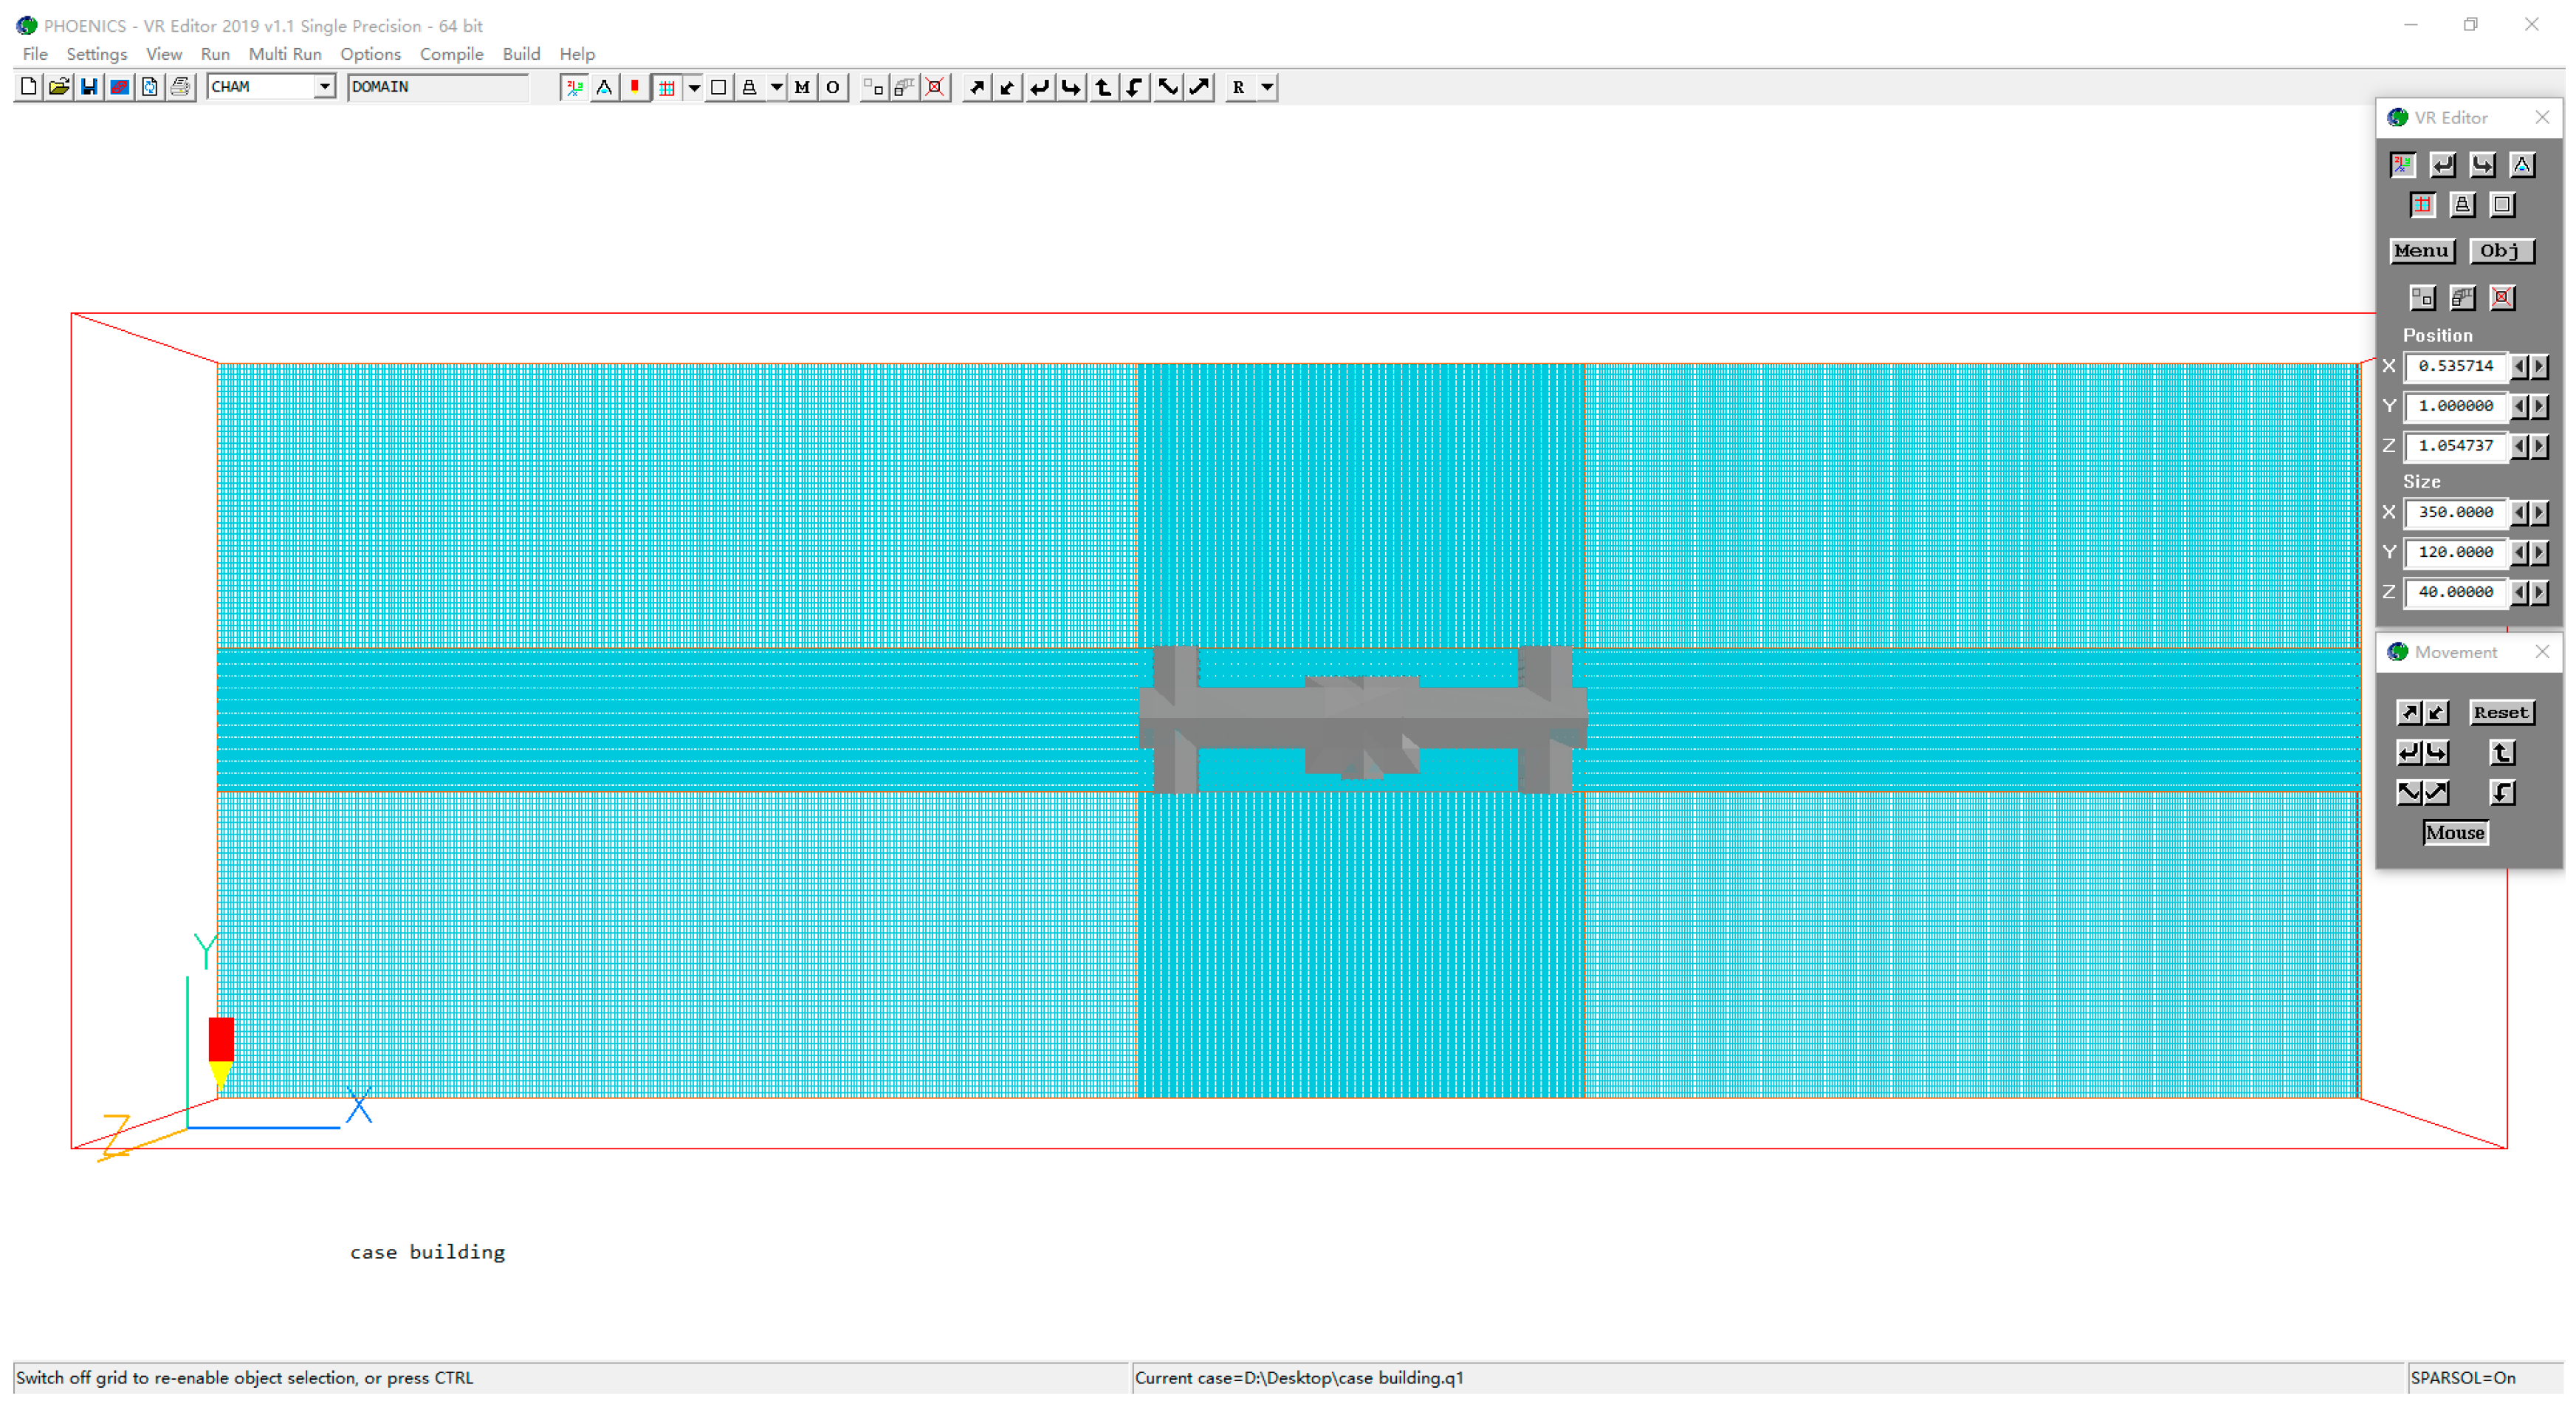Toggle the mesh grid display in toolbar
Image resolution: width=2576 pixels, height=1407 pixels.
667,87
